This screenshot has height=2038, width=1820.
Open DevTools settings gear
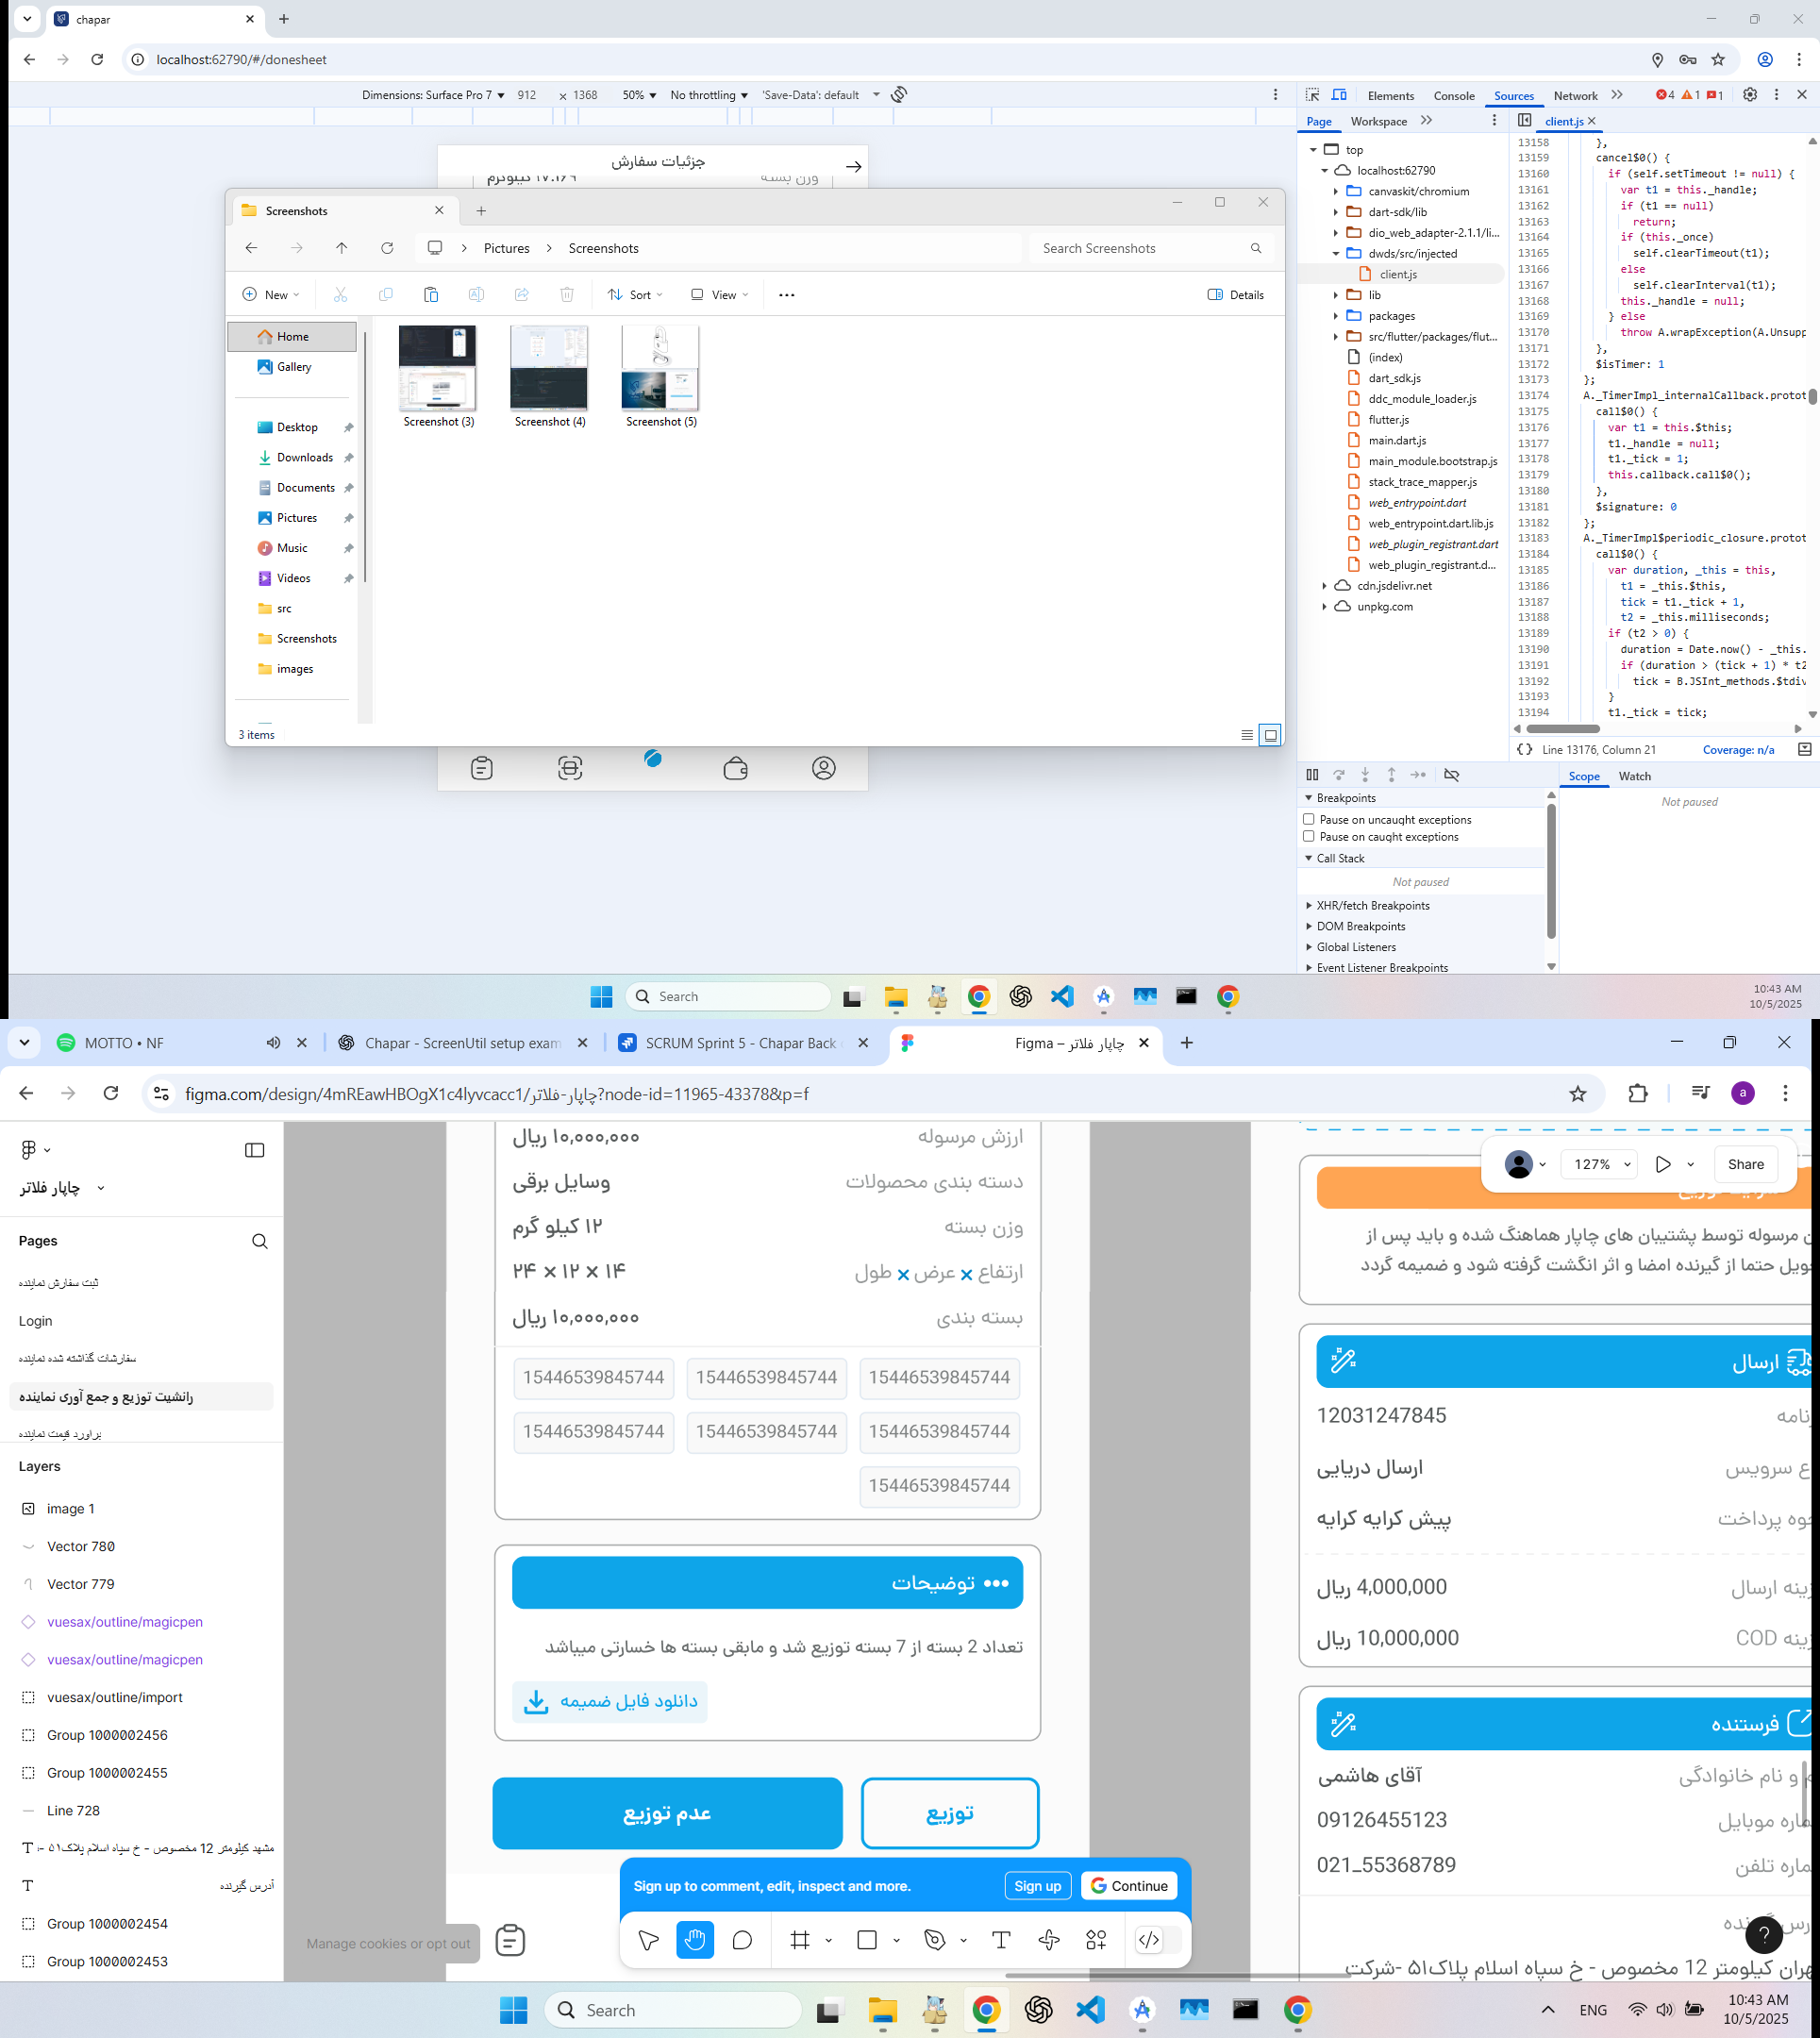click(x=1749, y=94)
